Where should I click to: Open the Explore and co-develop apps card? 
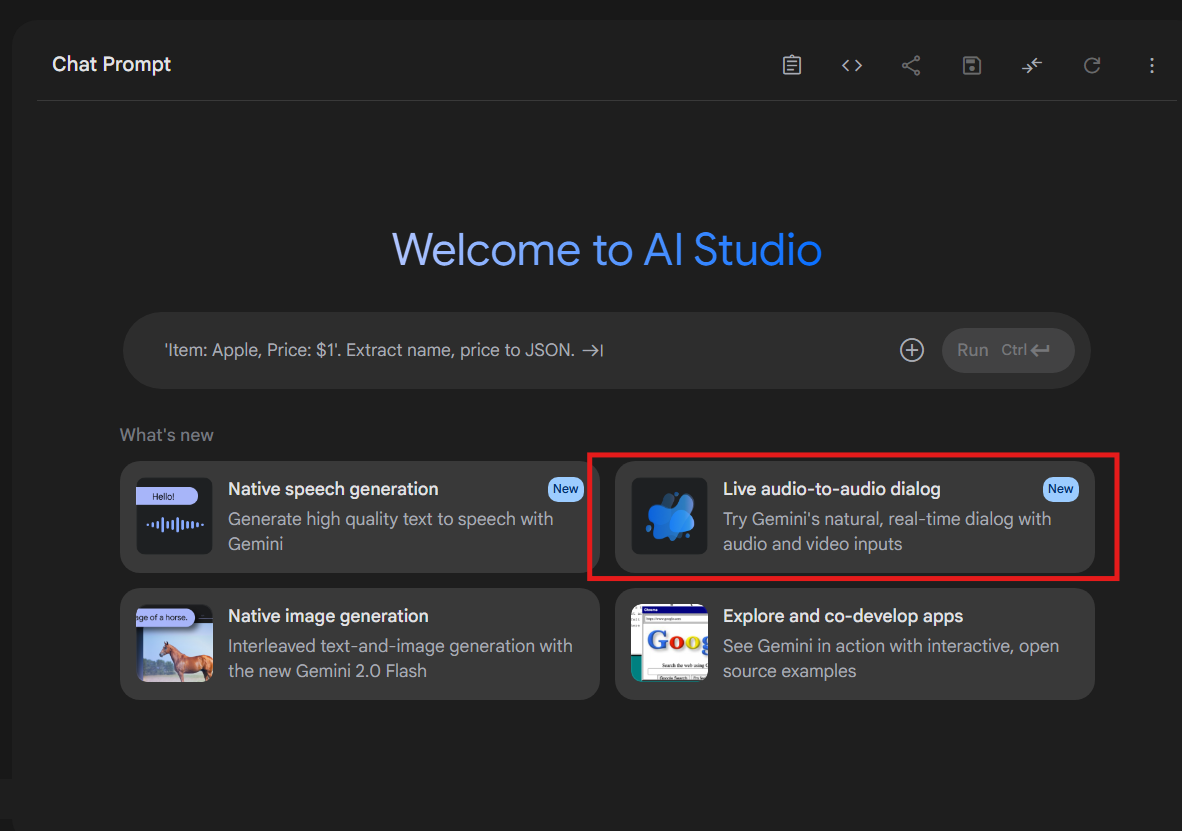tap(855, 644)
